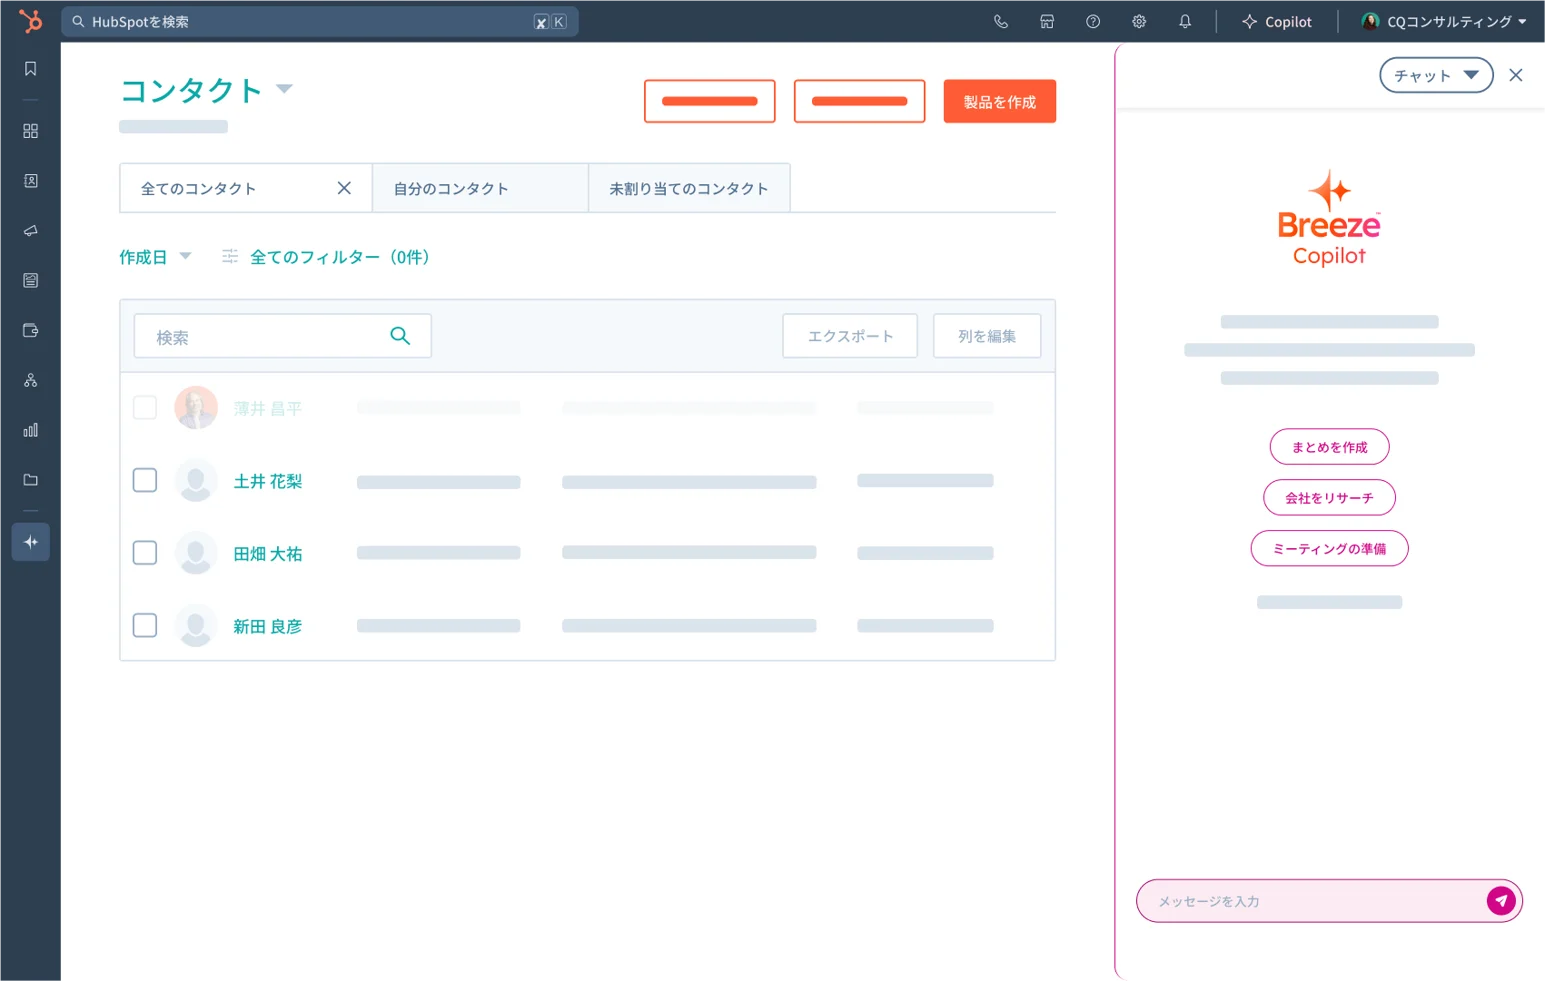Check the checkbox next to 土井 花梨
This screenshot has height=981, width=1545.
point(144,480)
